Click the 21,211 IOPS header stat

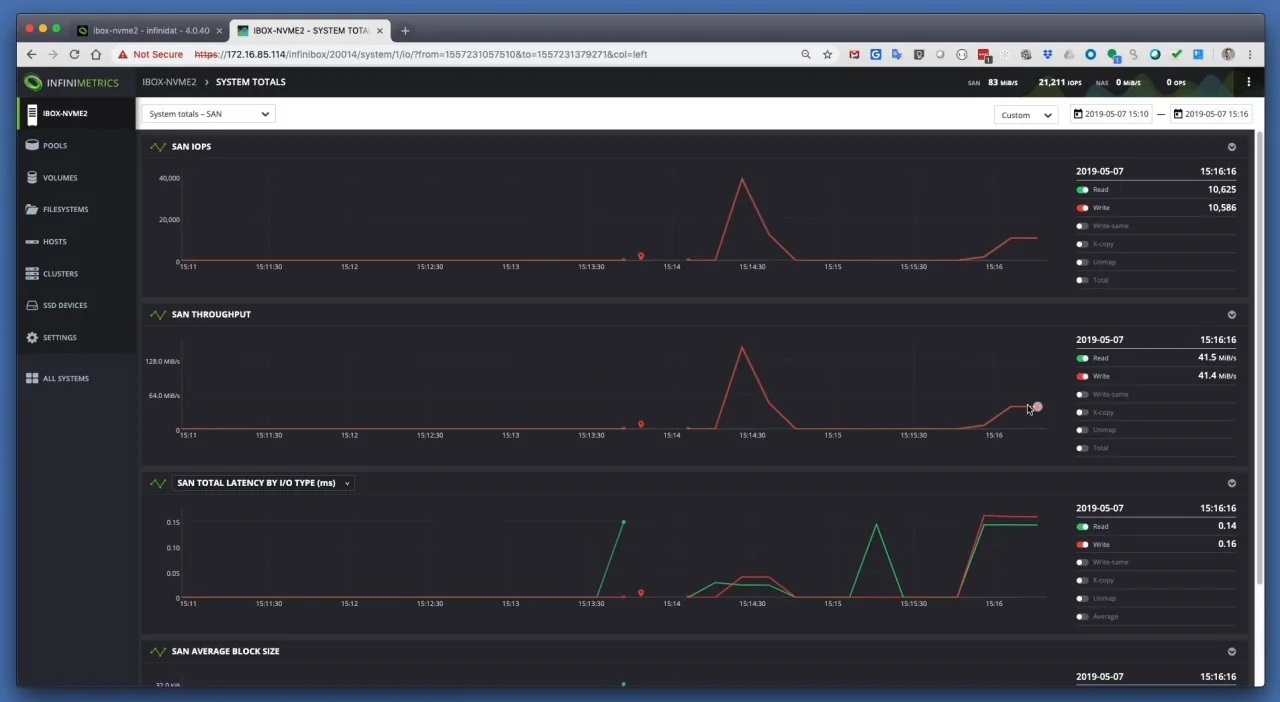coord(1060,83)
